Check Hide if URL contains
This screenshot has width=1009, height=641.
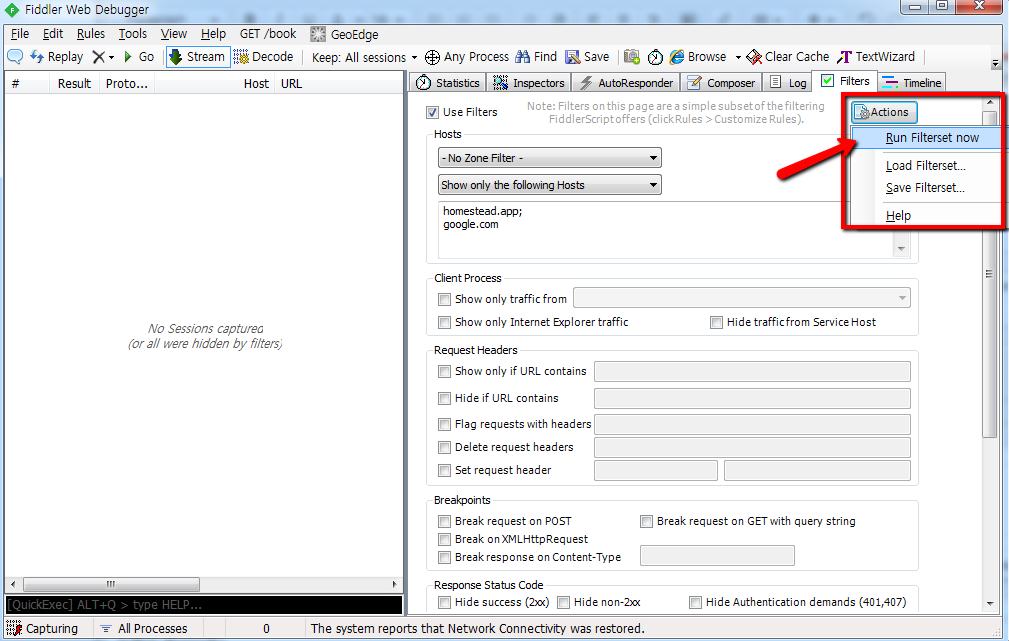[x=444, y=398]
